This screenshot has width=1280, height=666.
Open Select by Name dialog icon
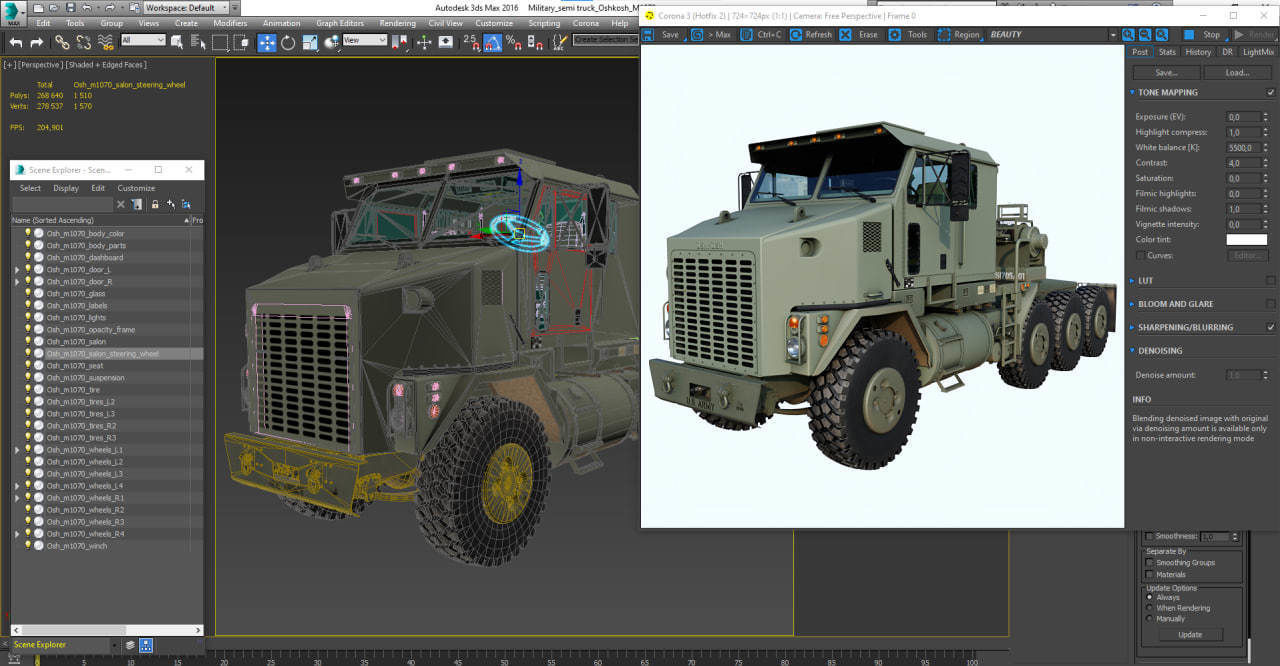pyautogui.click(x=198, y=42)
